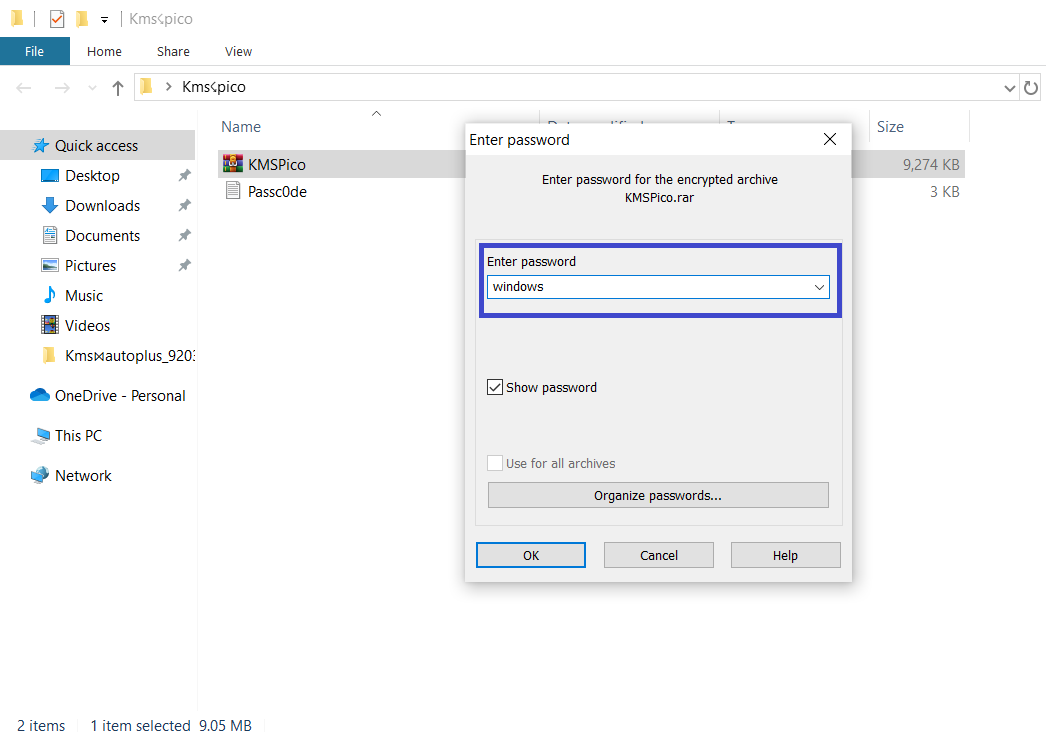1047x740 pixels.
Task: Click the Kms pico address bar path
Action: pos(214,87)
